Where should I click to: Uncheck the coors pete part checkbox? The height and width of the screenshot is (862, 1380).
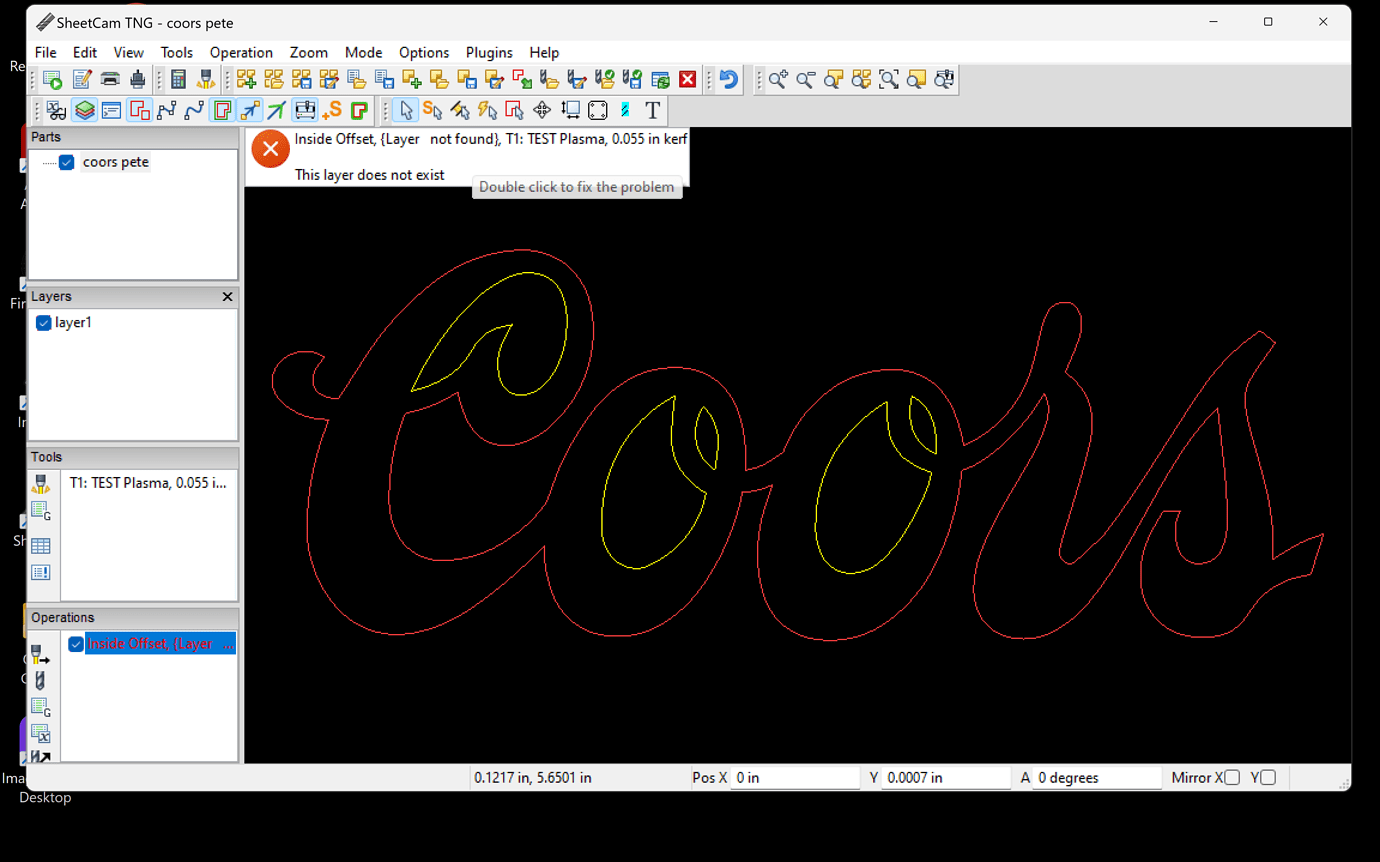[67, 163]
